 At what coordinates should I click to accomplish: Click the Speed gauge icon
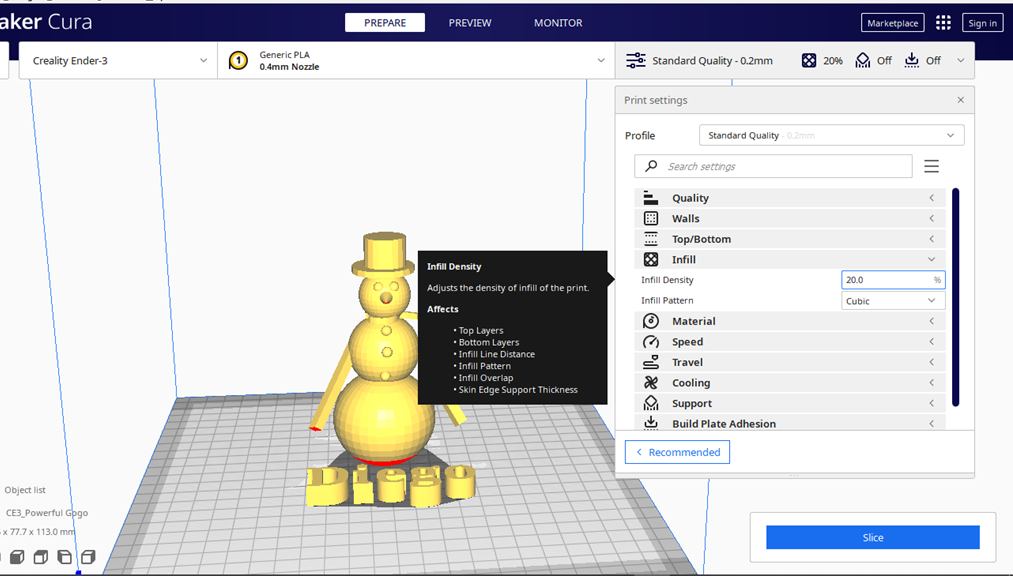click(651, 342)
